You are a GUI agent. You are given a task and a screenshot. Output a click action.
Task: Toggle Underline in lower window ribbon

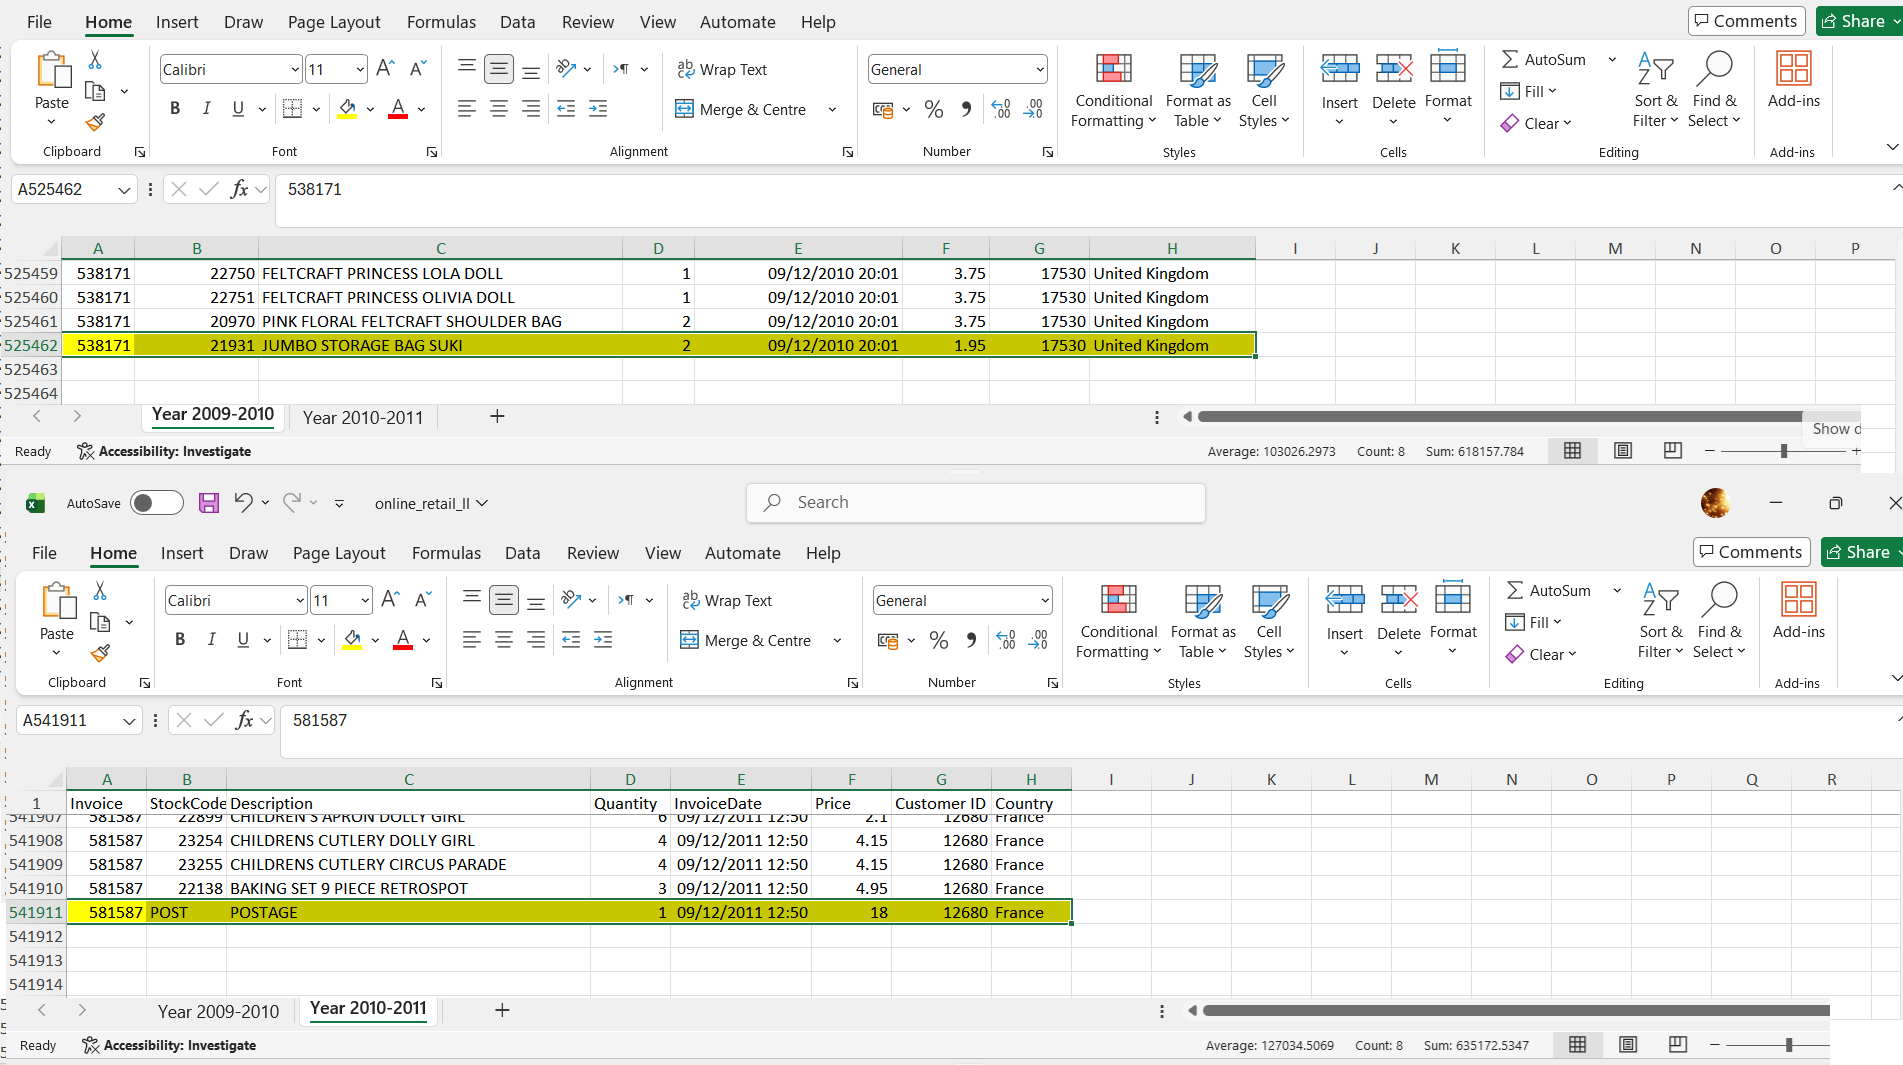pyautogui.click(x=243, y=640)
